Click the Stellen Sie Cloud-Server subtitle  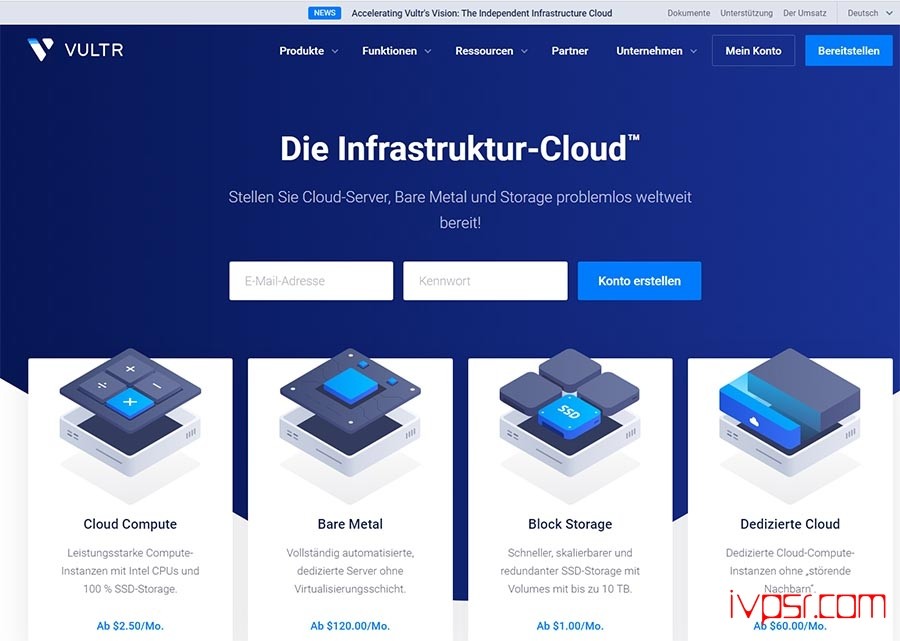pos(460,209)
